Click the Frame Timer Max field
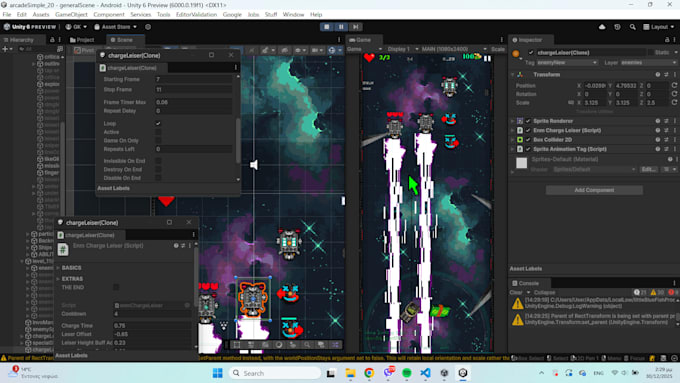The width and height of the screenshot is (680, 383). [x=193, y=102]
